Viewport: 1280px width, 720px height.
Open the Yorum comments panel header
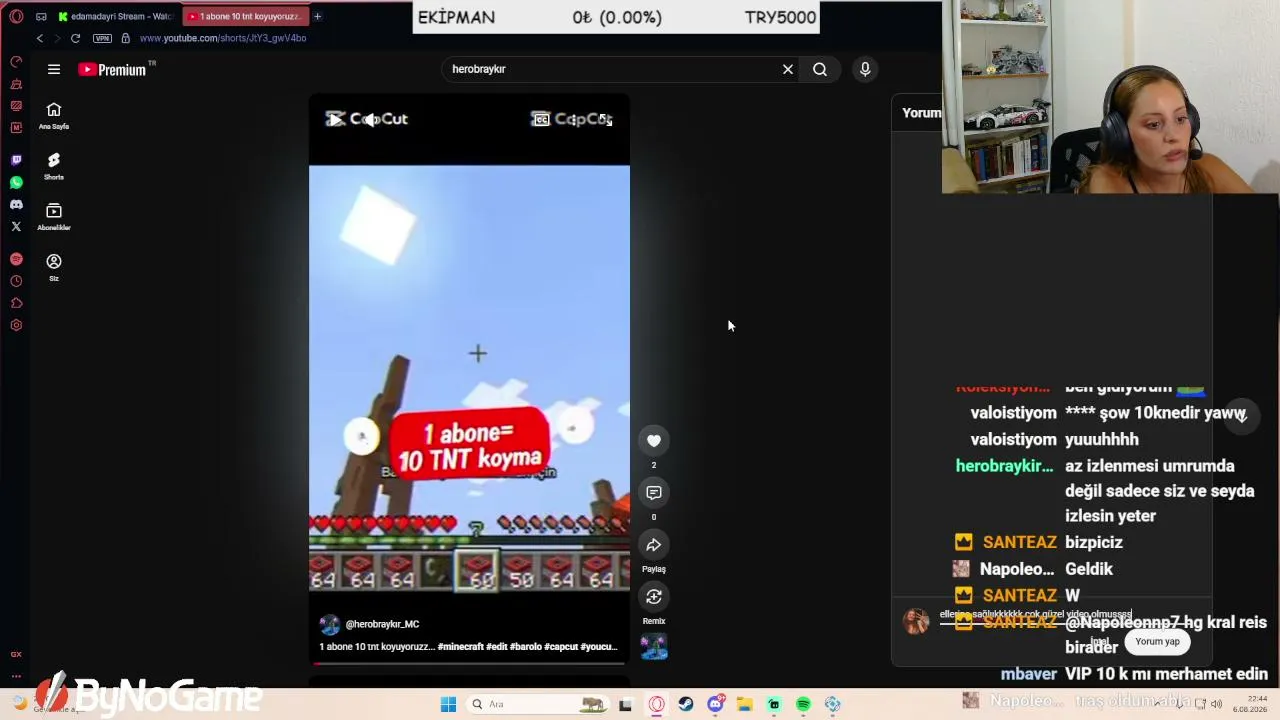921,112
